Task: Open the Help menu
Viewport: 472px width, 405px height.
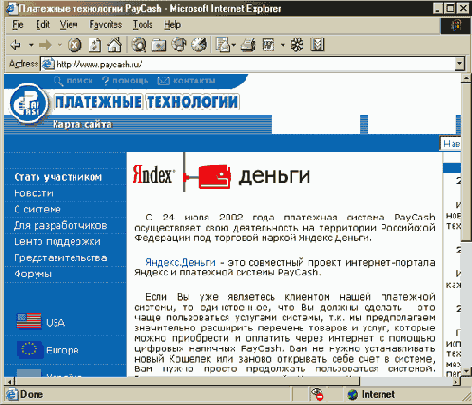Action: (173, 25)
